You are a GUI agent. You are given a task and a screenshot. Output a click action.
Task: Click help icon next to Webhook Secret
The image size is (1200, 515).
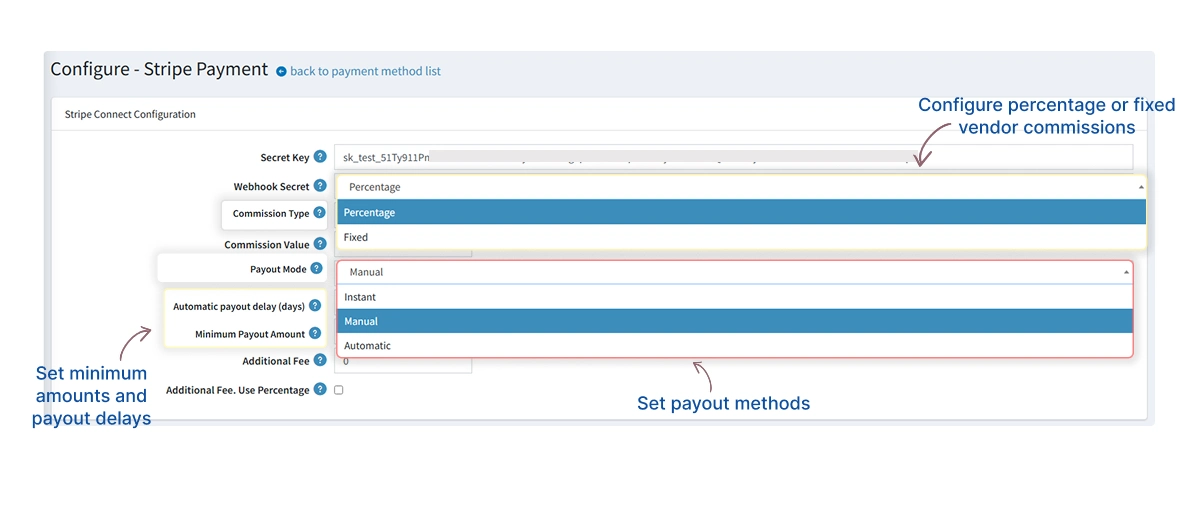[x=320, y=186]
